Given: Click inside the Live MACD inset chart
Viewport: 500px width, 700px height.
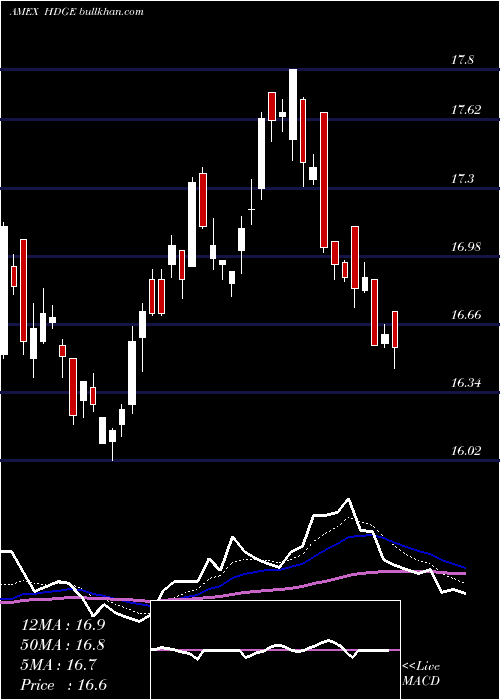Looking at the screenshot, I should click(x=275, y=650).
